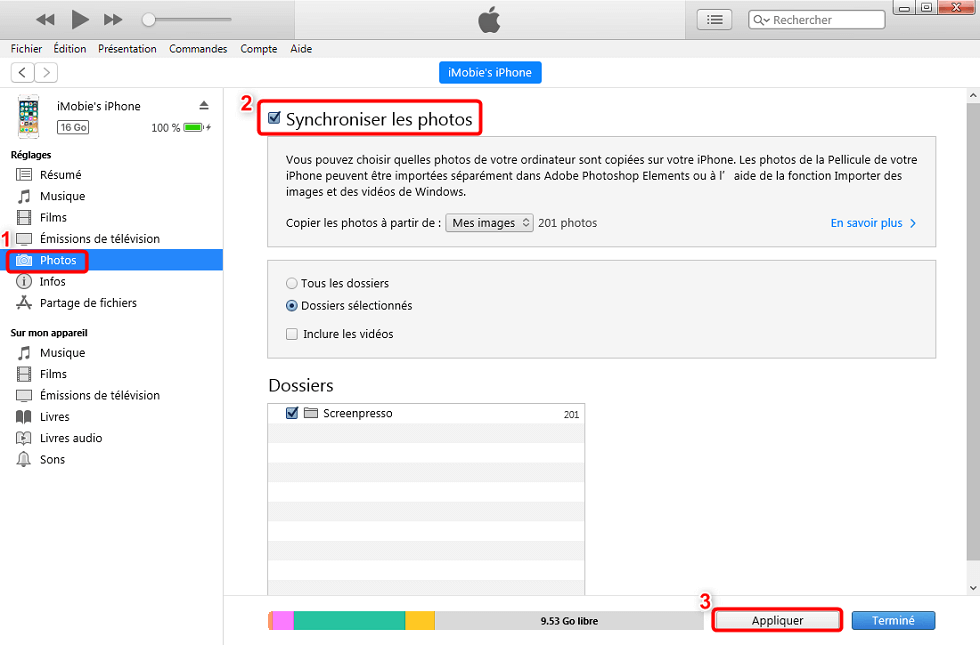Click the Appliquer button
Screen dimensions: 980x645
tap(778, 621)
